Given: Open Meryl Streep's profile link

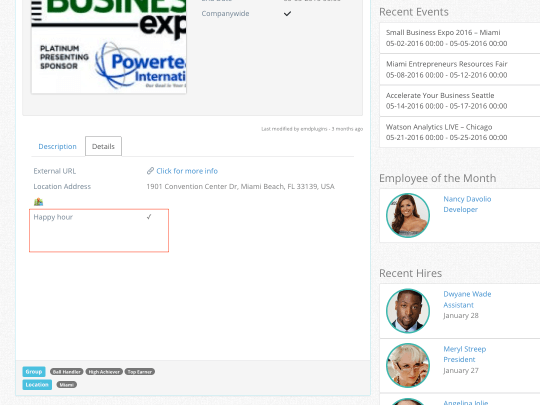Looking at the screenshot, I should click(465, 349).
